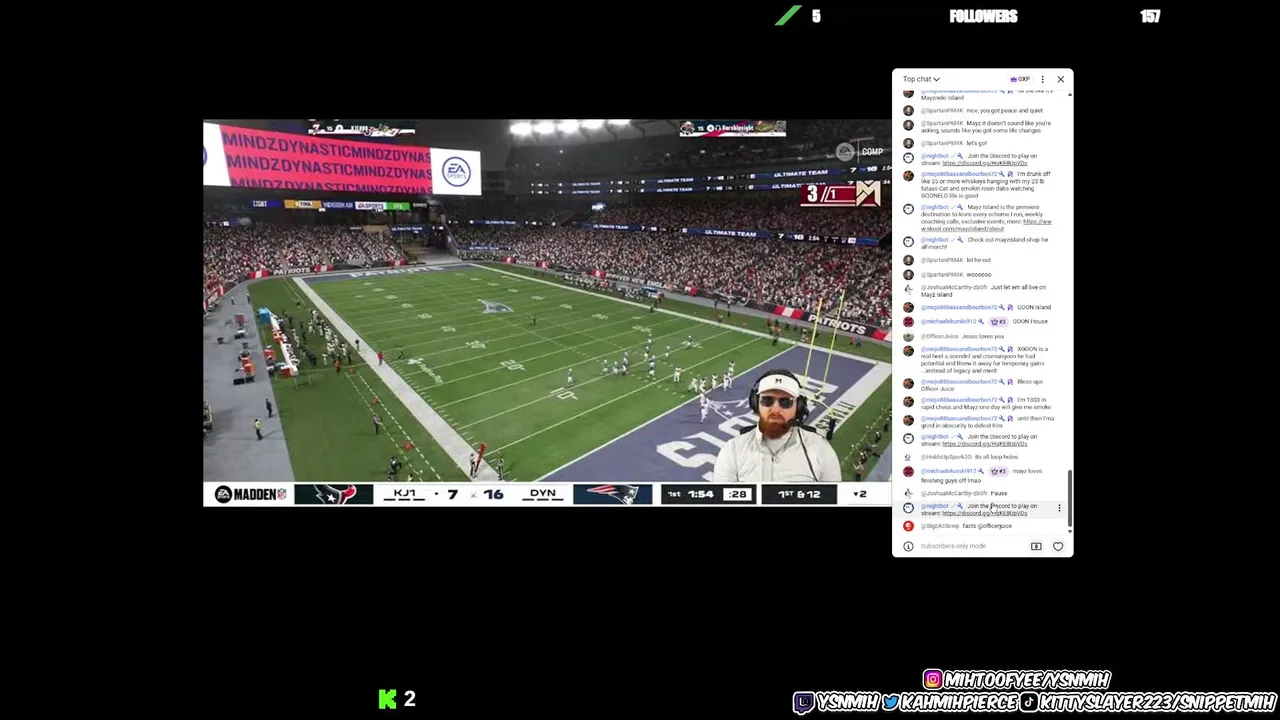Image resolution: width=1280 pixels, height=720 pixels.
Task: Open Discord link in topmost nightbot message
Action: pyautogui.click(x=984, y=163)
